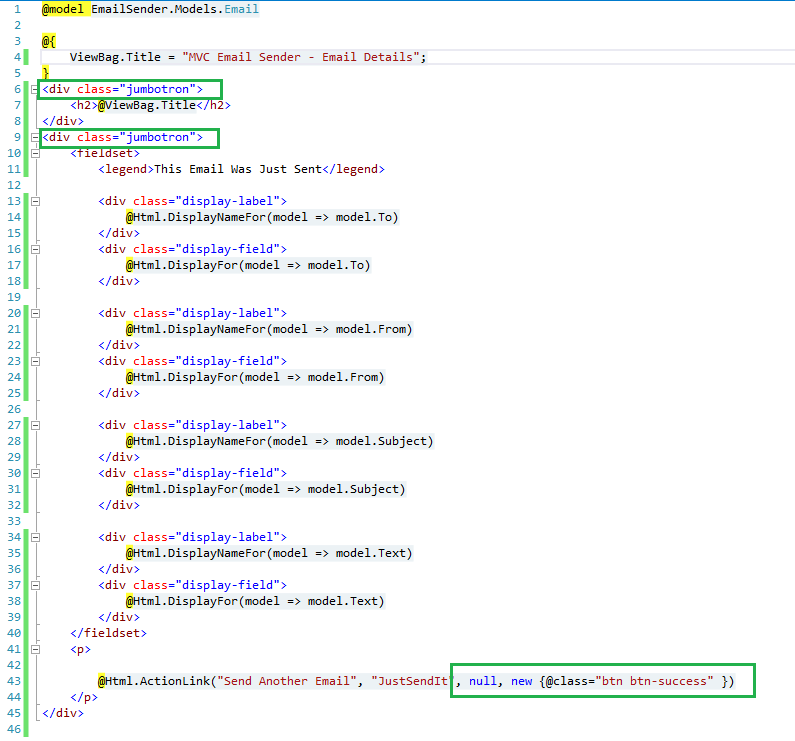
Task: Collapse the fieldset block at line 10
Action: point(35,154)
